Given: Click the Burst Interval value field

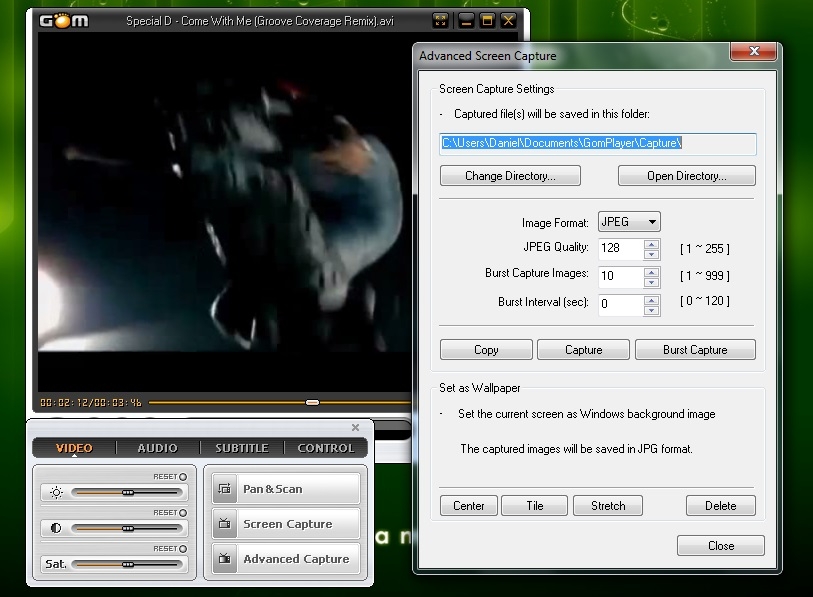Looking at the screenshot, I should coord(621,304).
